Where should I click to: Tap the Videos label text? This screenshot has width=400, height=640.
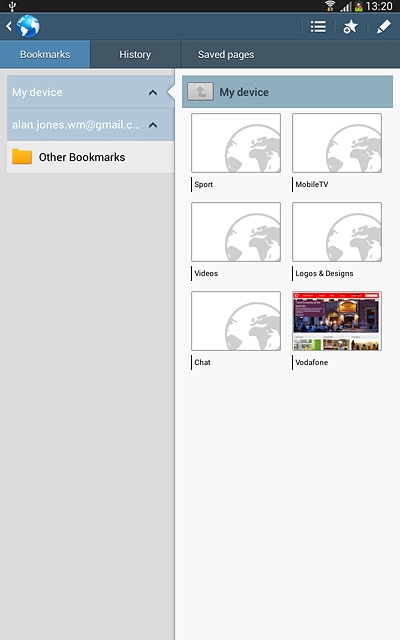[x=206, y=273]
